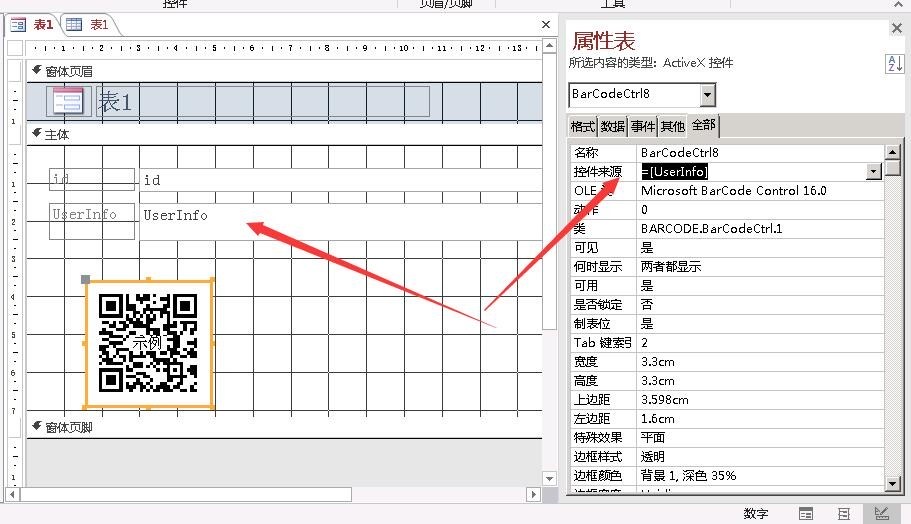Open the 其他 properties tab
Screen dimensions: 911x524
point(672,126)
